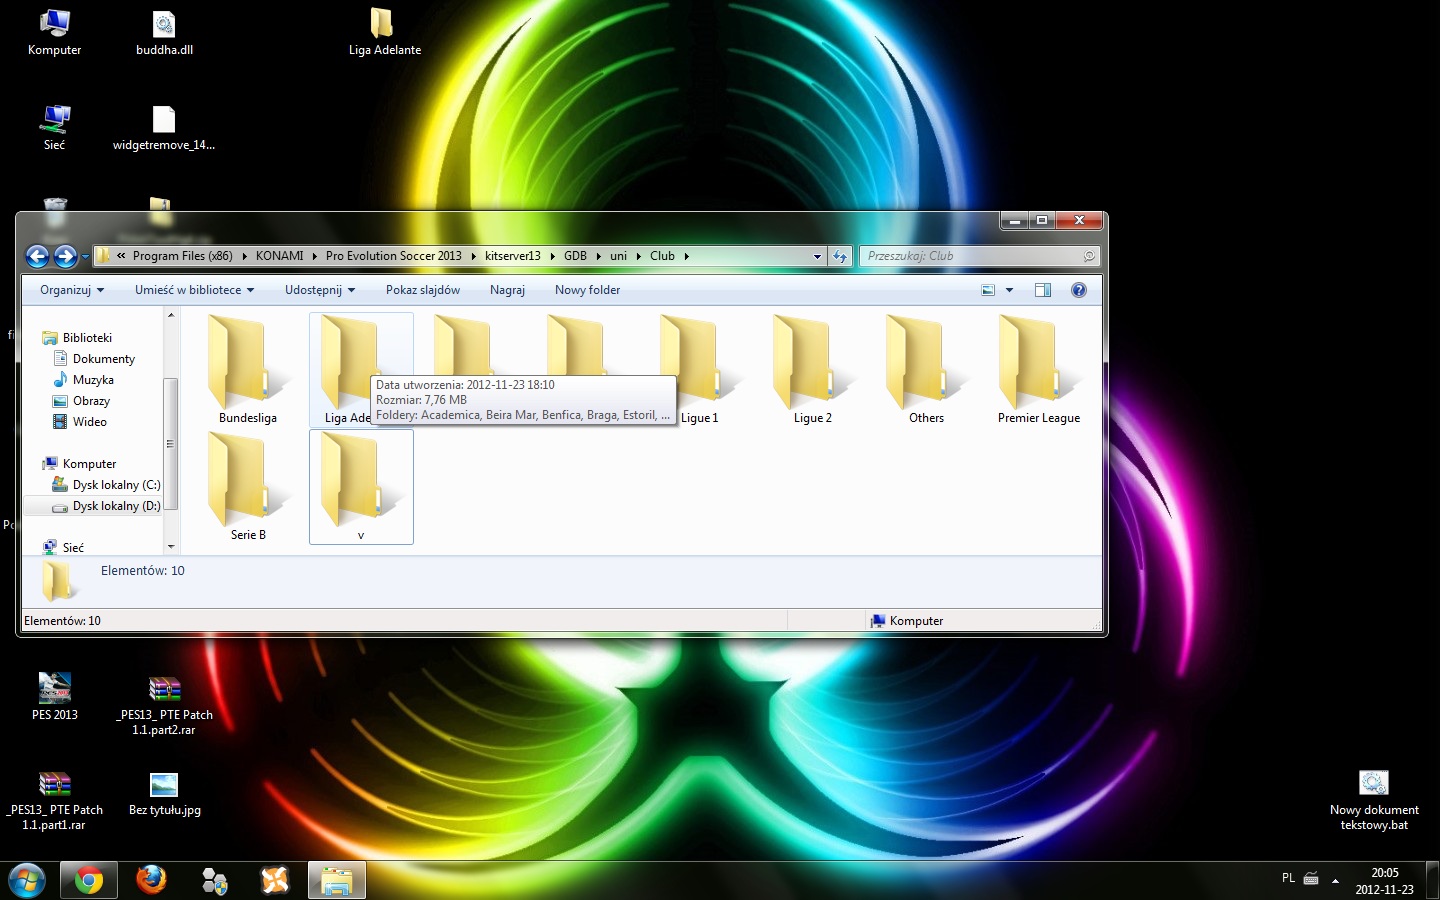Click the Back navigation arrow

37,256
